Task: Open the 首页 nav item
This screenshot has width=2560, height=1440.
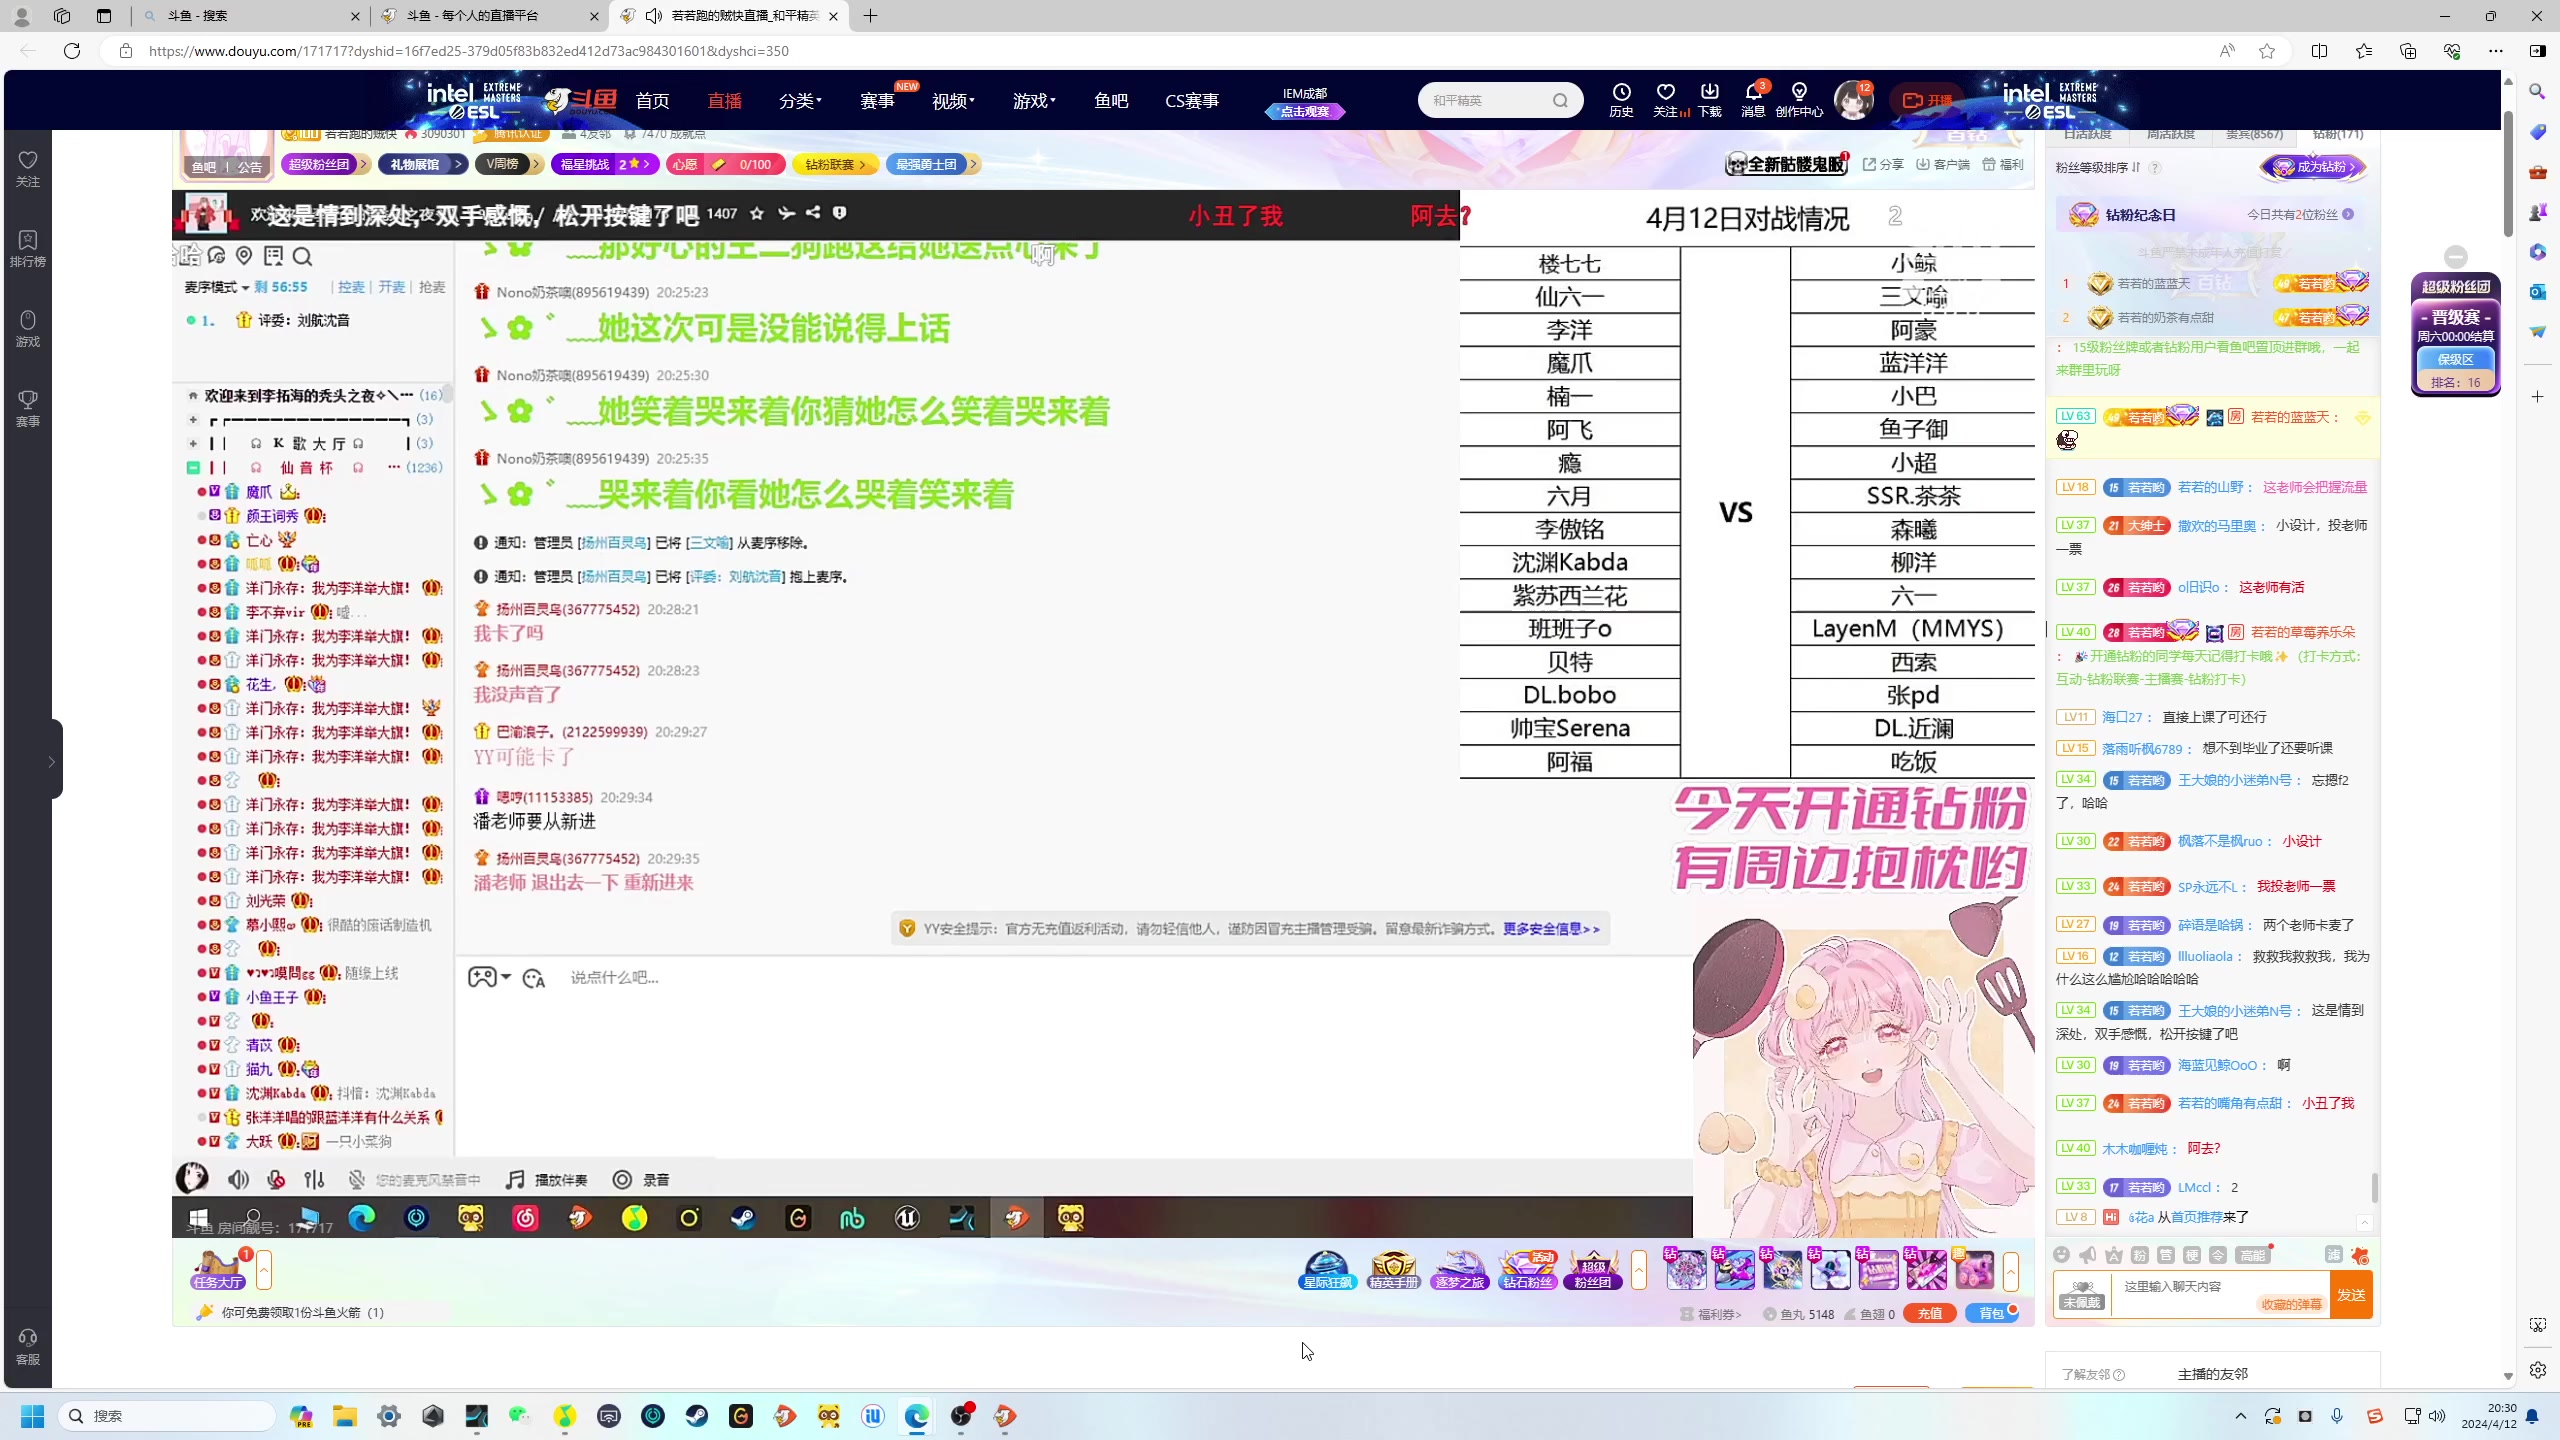Action: [652, 101]
